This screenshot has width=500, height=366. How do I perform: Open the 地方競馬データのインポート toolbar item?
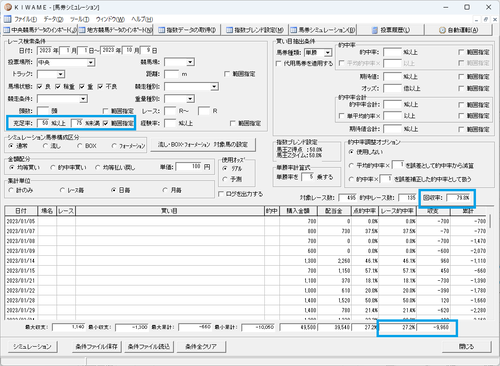115,30
